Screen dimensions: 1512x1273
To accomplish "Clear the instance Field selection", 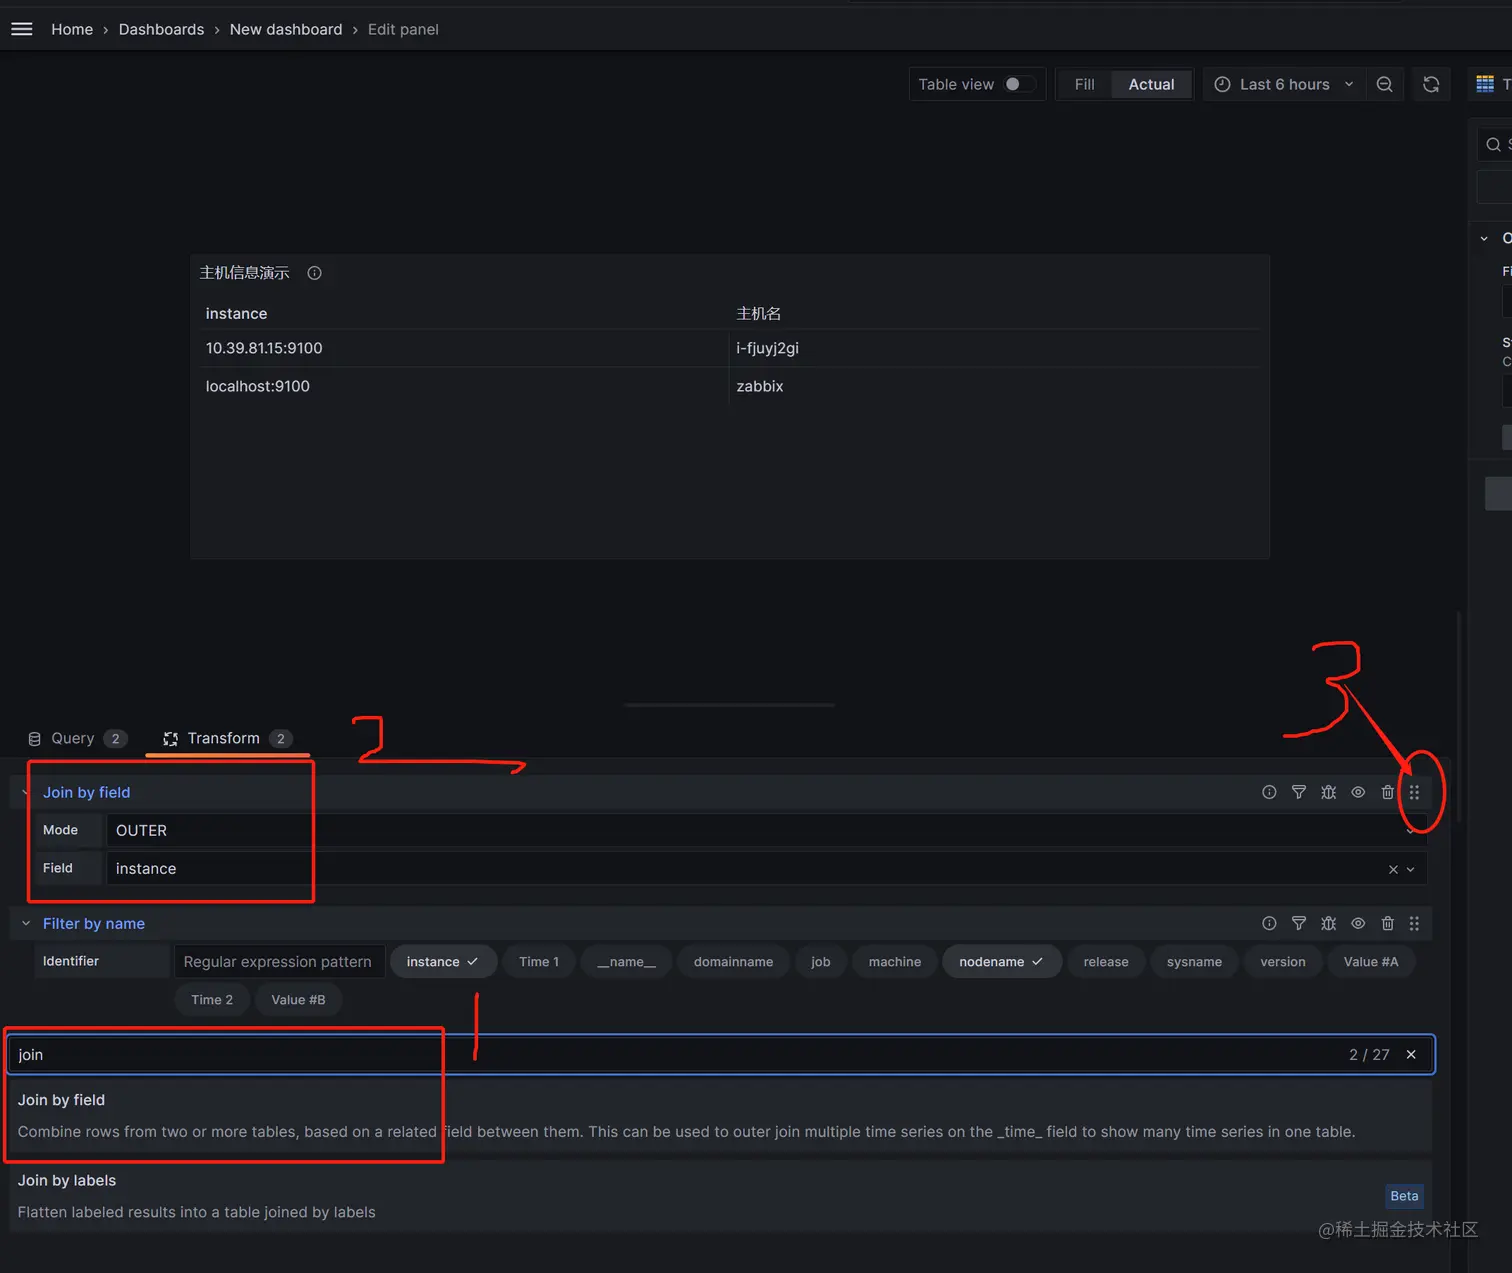I will click(1393, 869).
